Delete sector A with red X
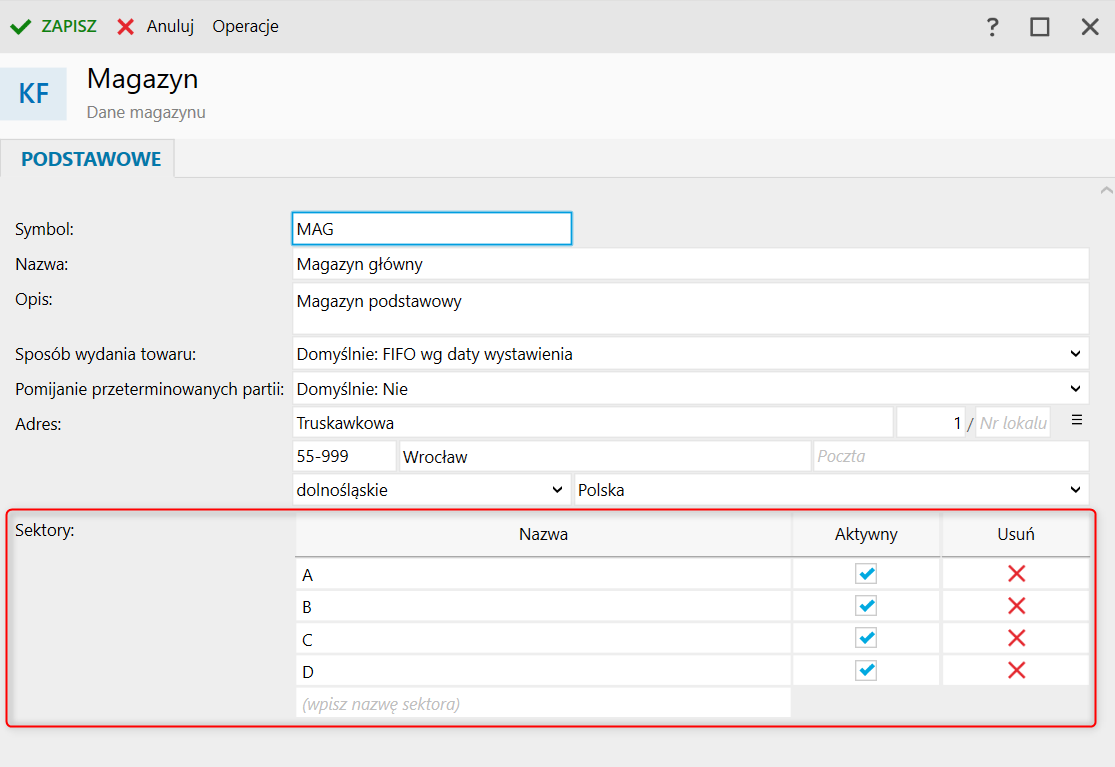Viewport: 1115px width, 767px height. 1016,574
